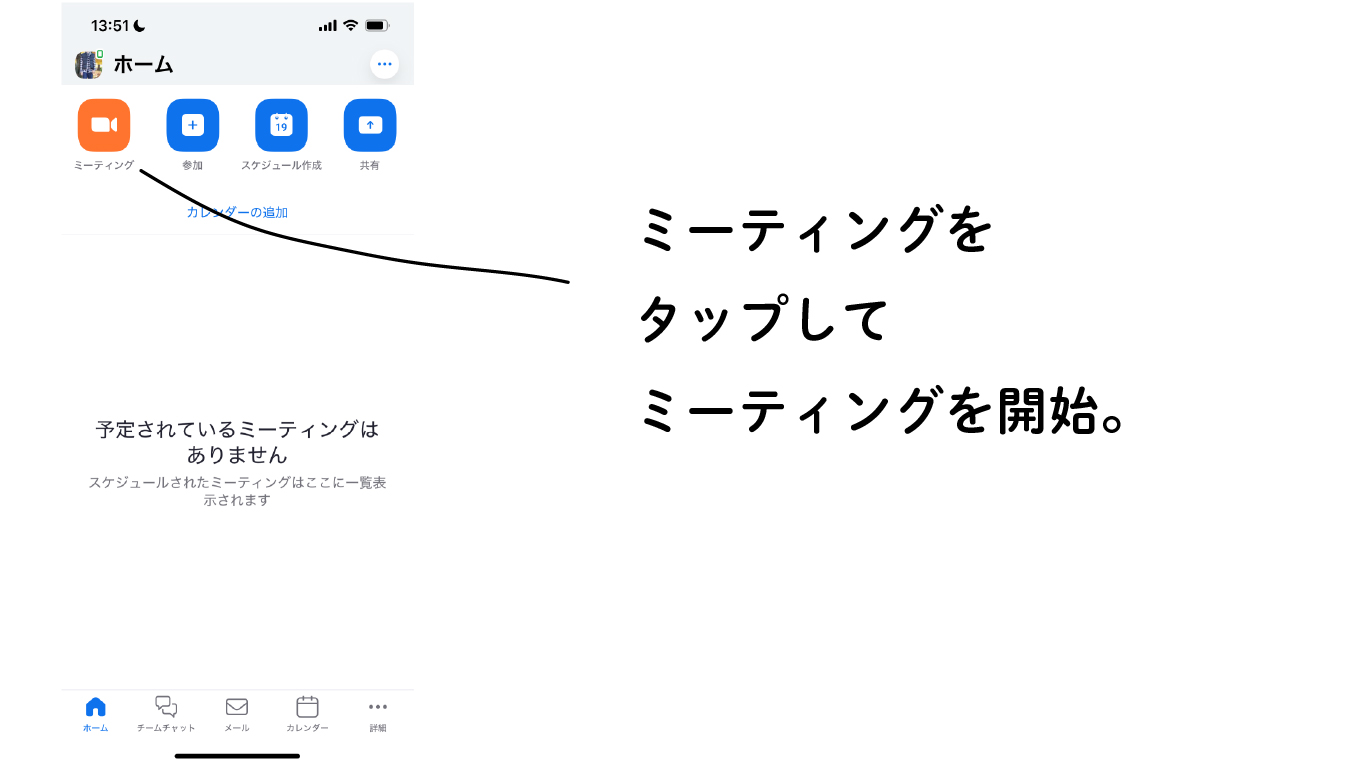Tap the カレンダーの追加 link
The width and height of the screenshot is (1367, 768).
(x=237, y=212)
